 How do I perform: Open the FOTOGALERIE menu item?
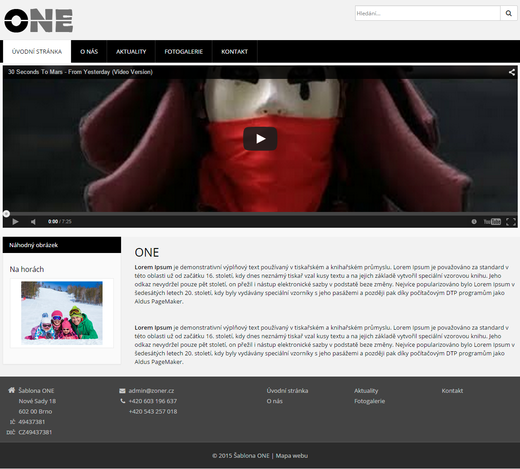tap(184, 52)
